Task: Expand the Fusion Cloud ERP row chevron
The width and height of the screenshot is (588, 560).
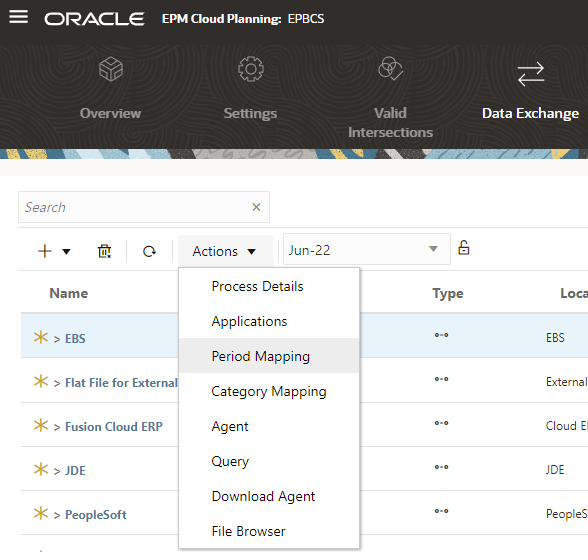Action: tap(57, 427)
